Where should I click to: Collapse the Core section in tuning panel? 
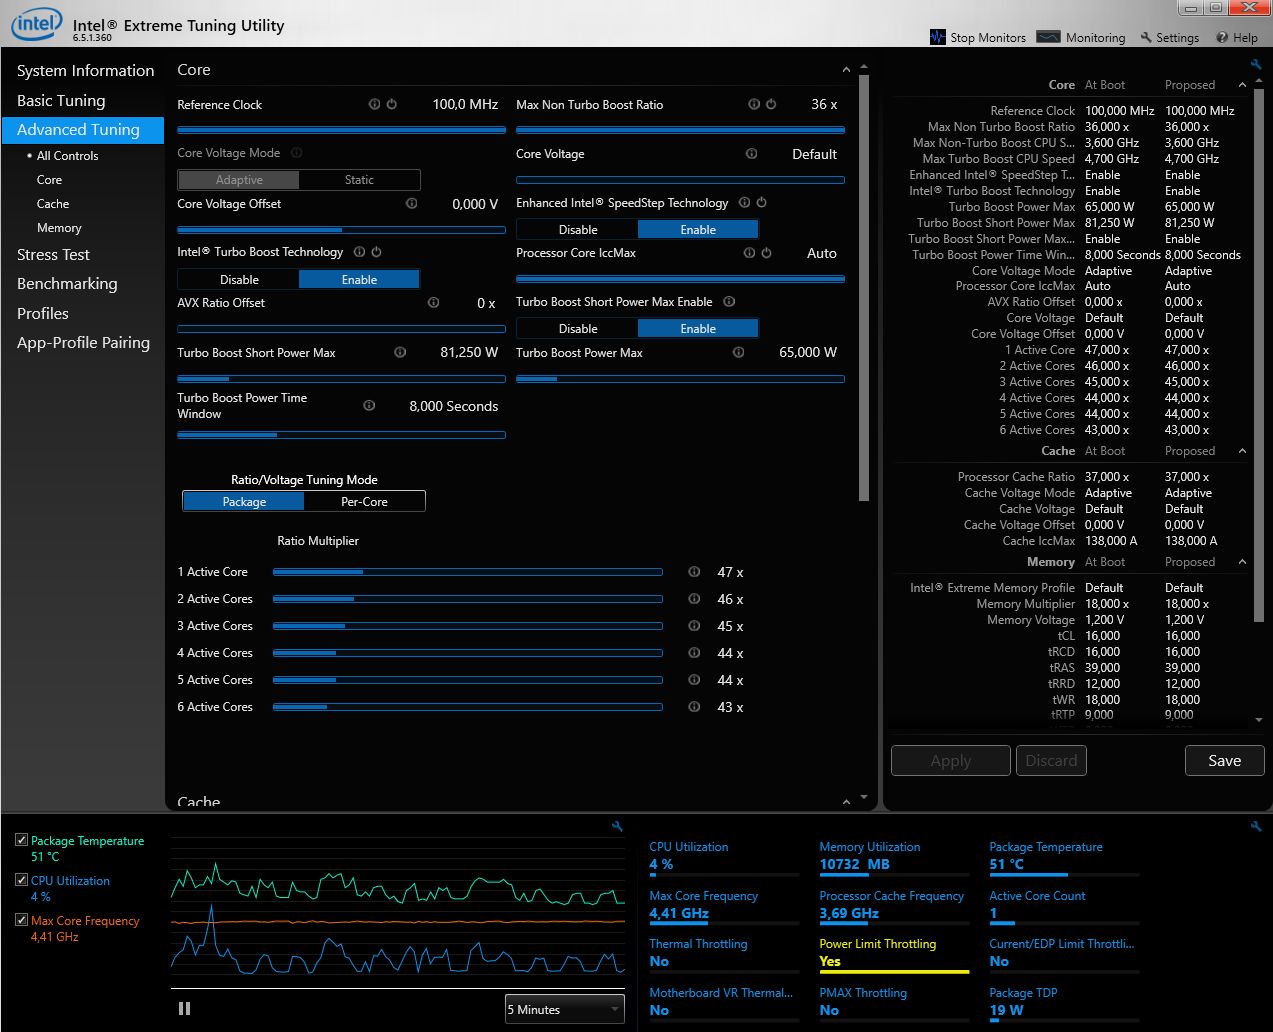[x=846, y=70]
